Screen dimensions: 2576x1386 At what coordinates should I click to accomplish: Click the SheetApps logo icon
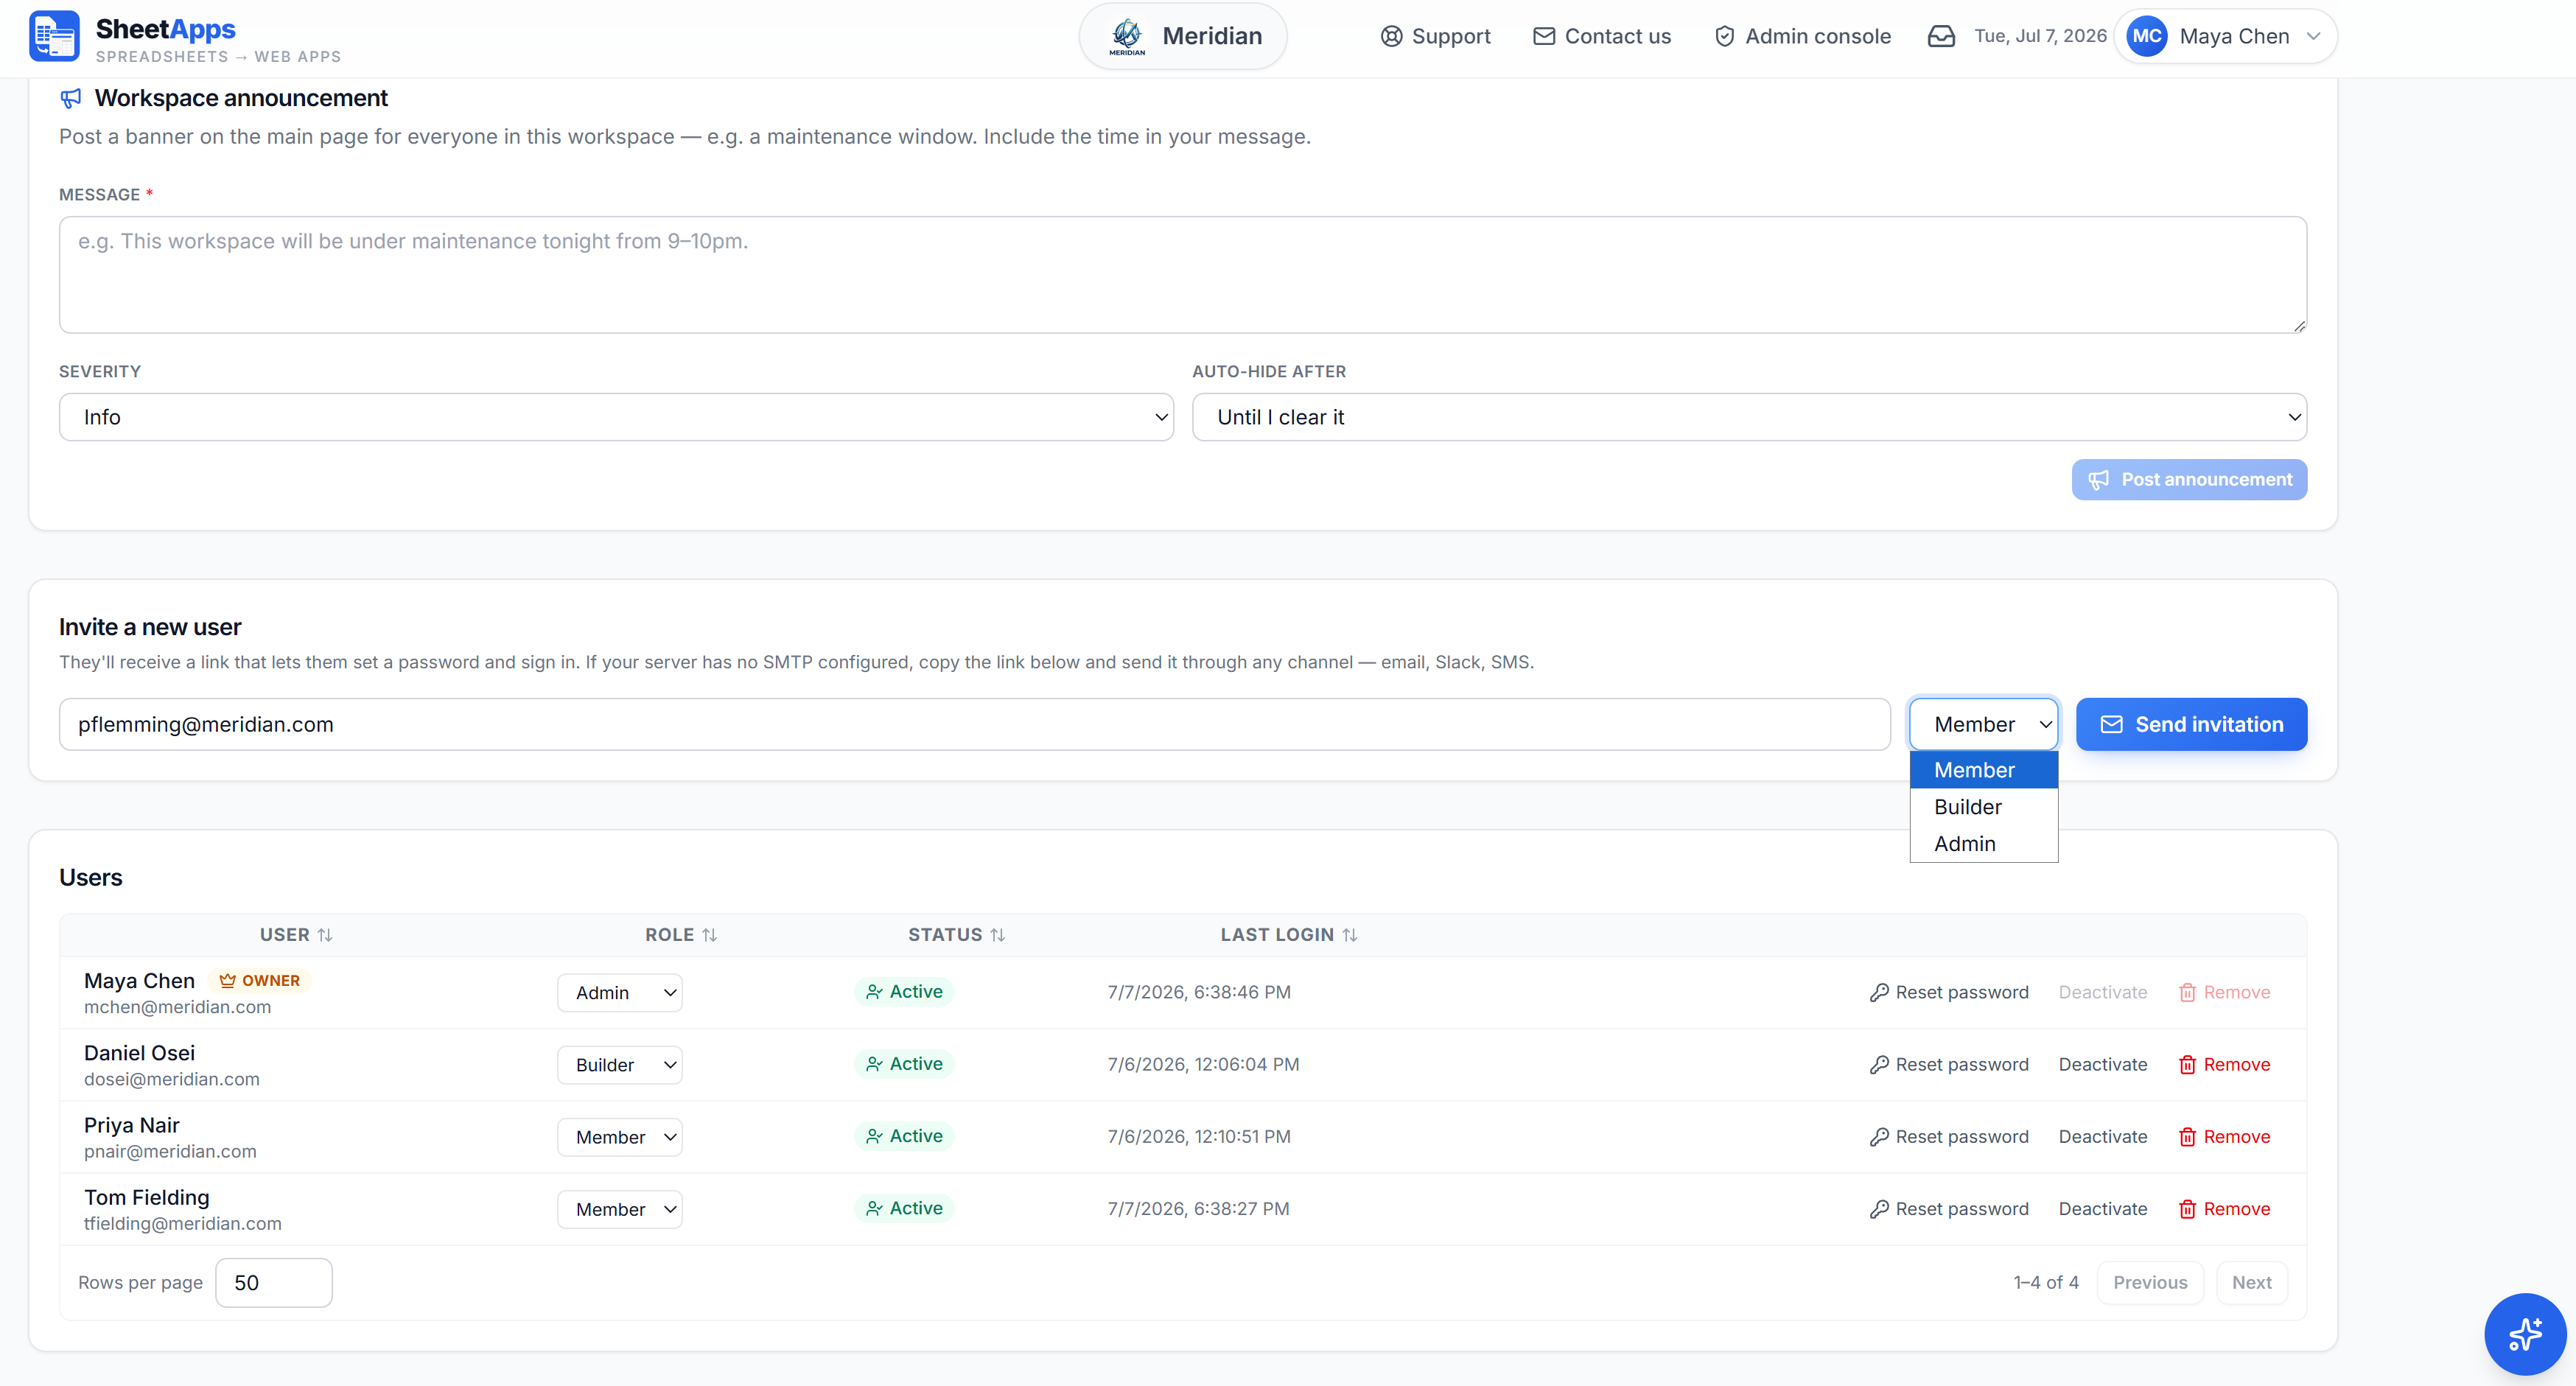pyautogui.click(x=54, y=36)
